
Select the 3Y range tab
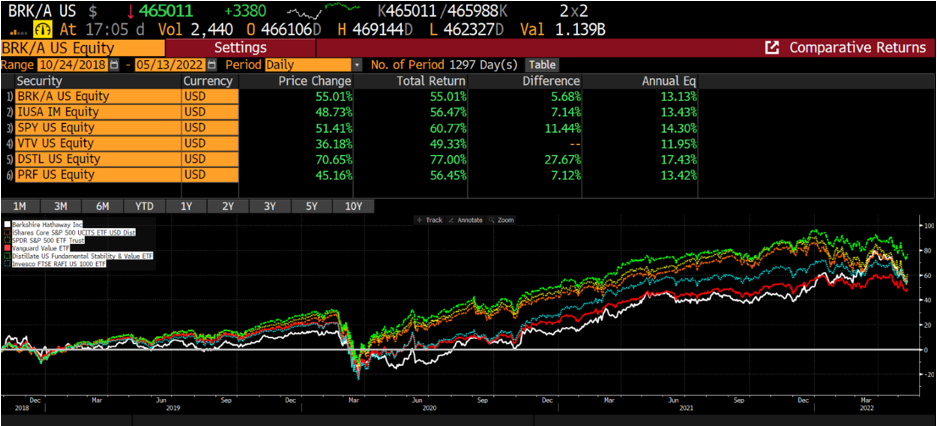click(x=270, y=206)
